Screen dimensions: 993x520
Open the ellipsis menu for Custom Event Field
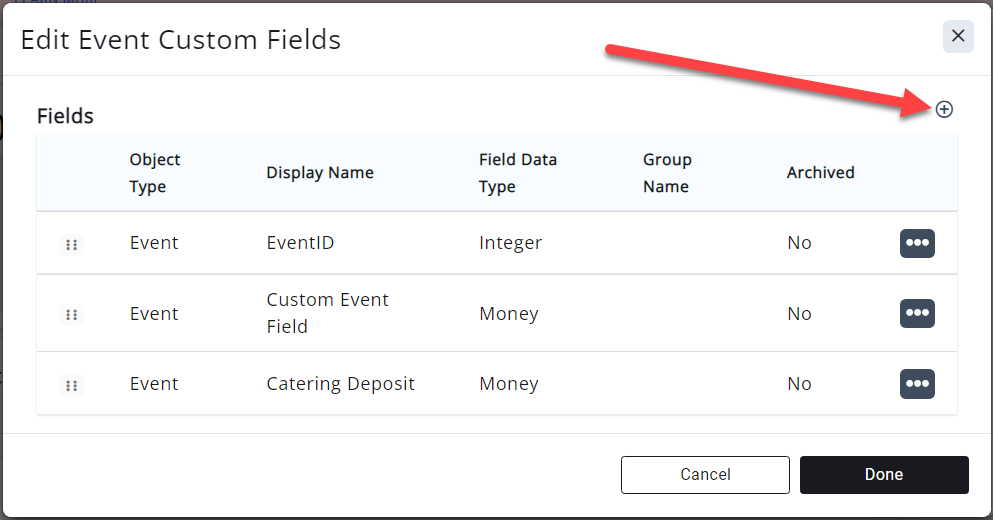coord(917,313)
